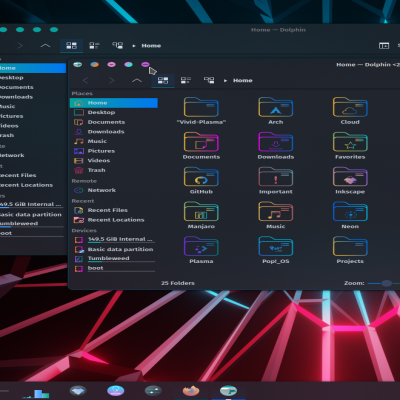
Task: Go up one level in front Dolphin window
Action: [137, 80]
